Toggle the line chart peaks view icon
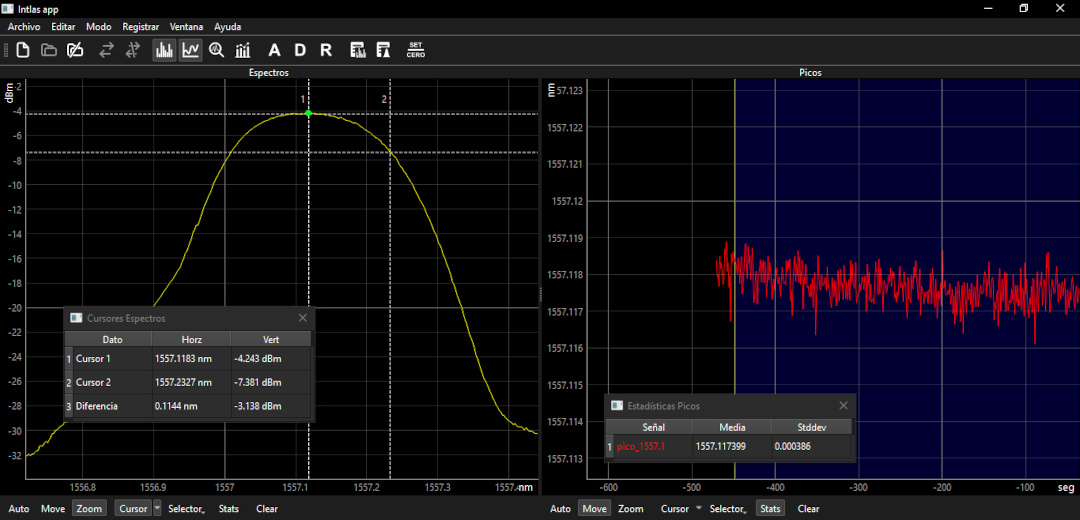 click(191, 50)
